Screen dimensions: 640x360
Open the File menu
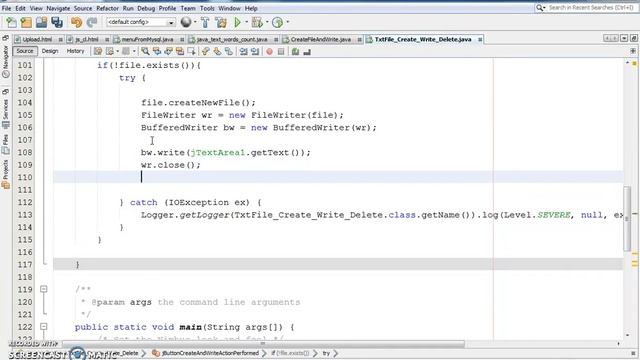(x=7, y=8)
